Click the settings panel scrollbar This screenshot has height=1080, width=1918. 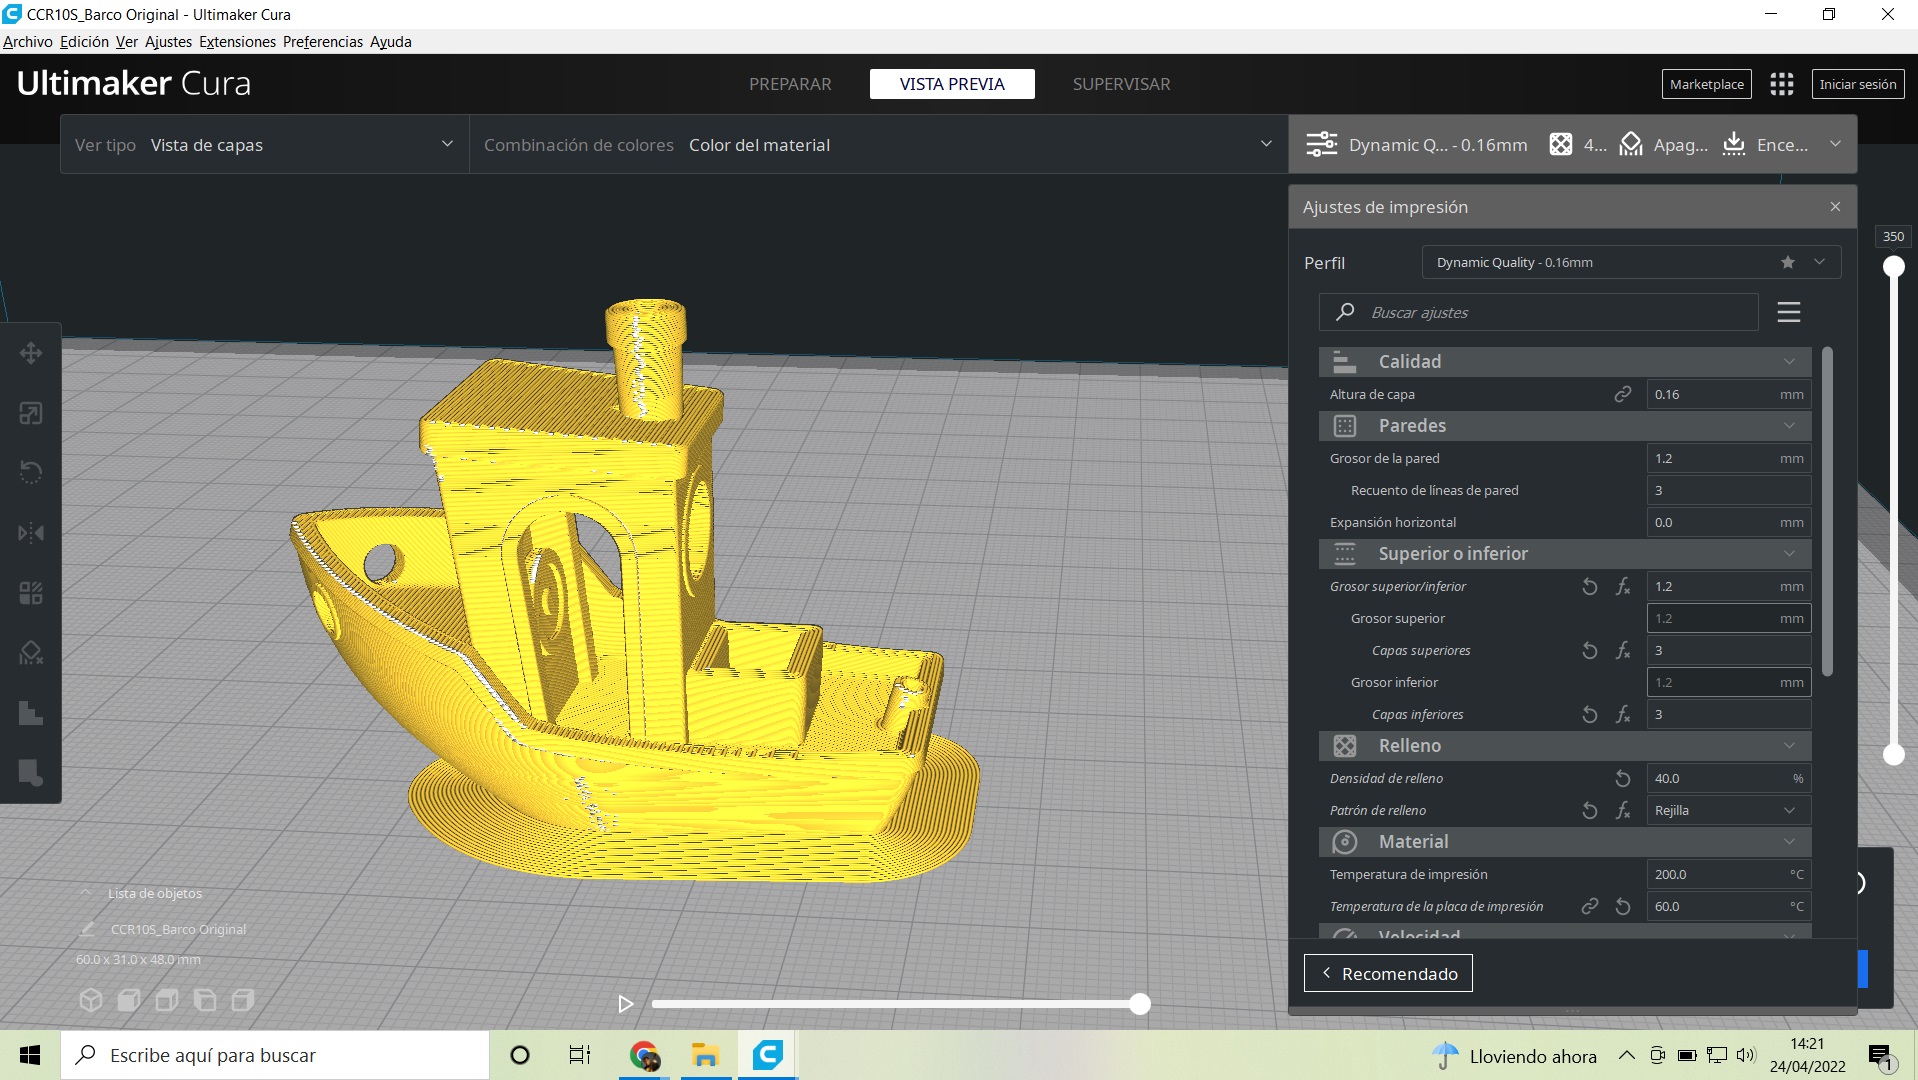tap(1828, 511)
